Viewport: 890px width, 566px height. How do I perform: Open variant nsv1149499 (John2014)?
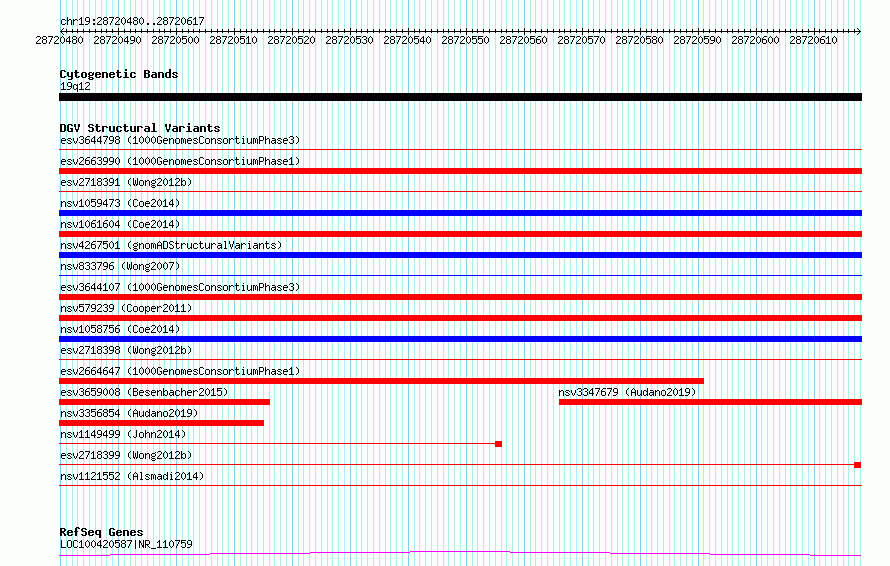click(123, 434)
